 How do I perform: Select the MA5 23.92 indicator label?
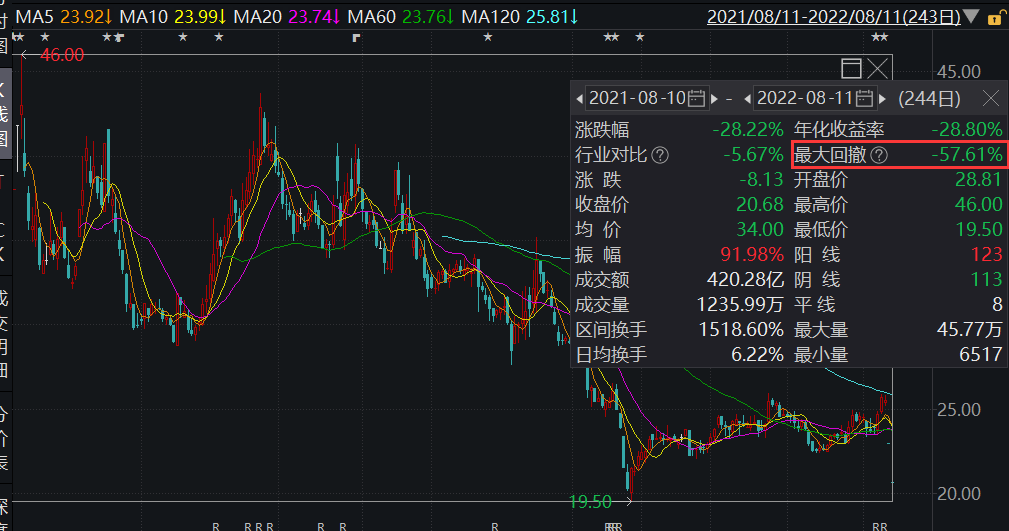click(63, 17)
